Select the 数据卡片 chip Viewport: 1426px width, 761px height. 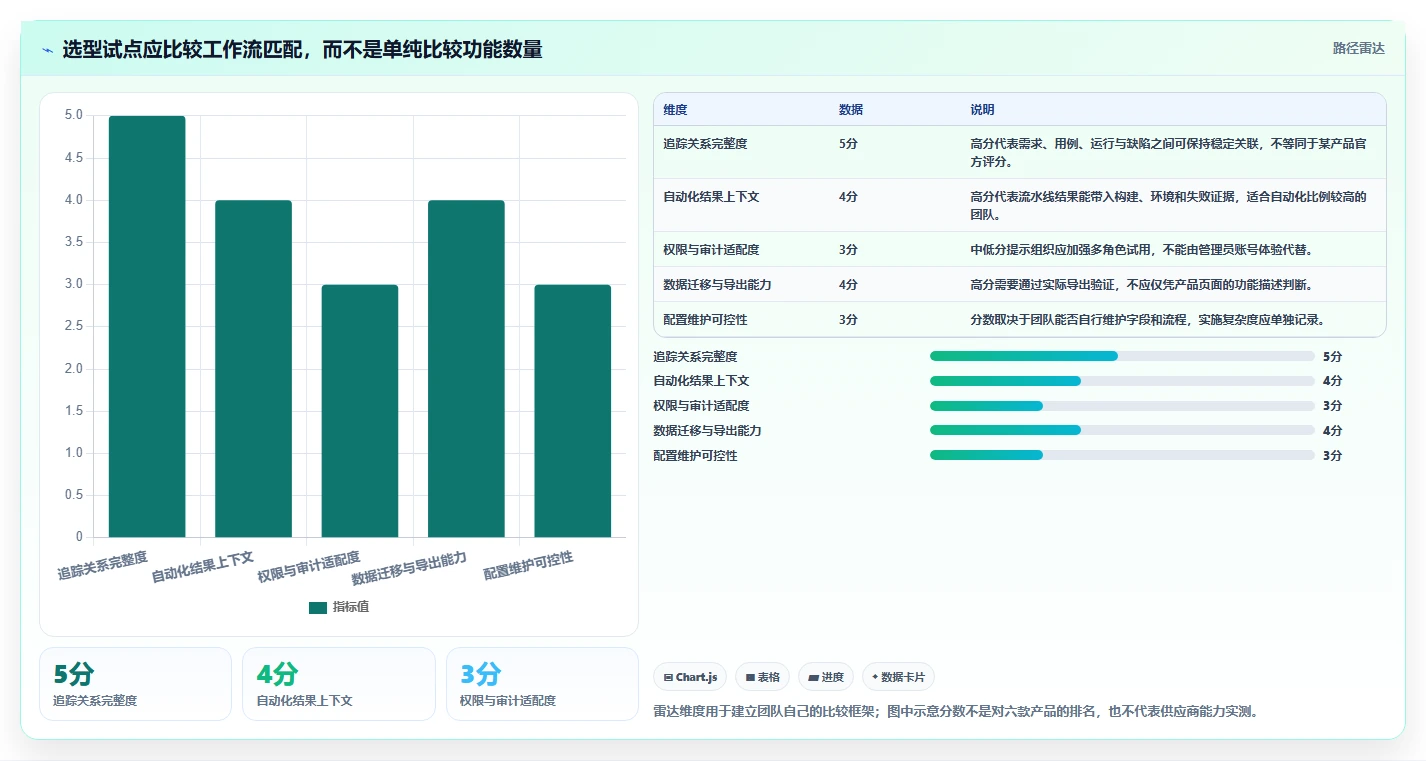click(x=898, y=677)
